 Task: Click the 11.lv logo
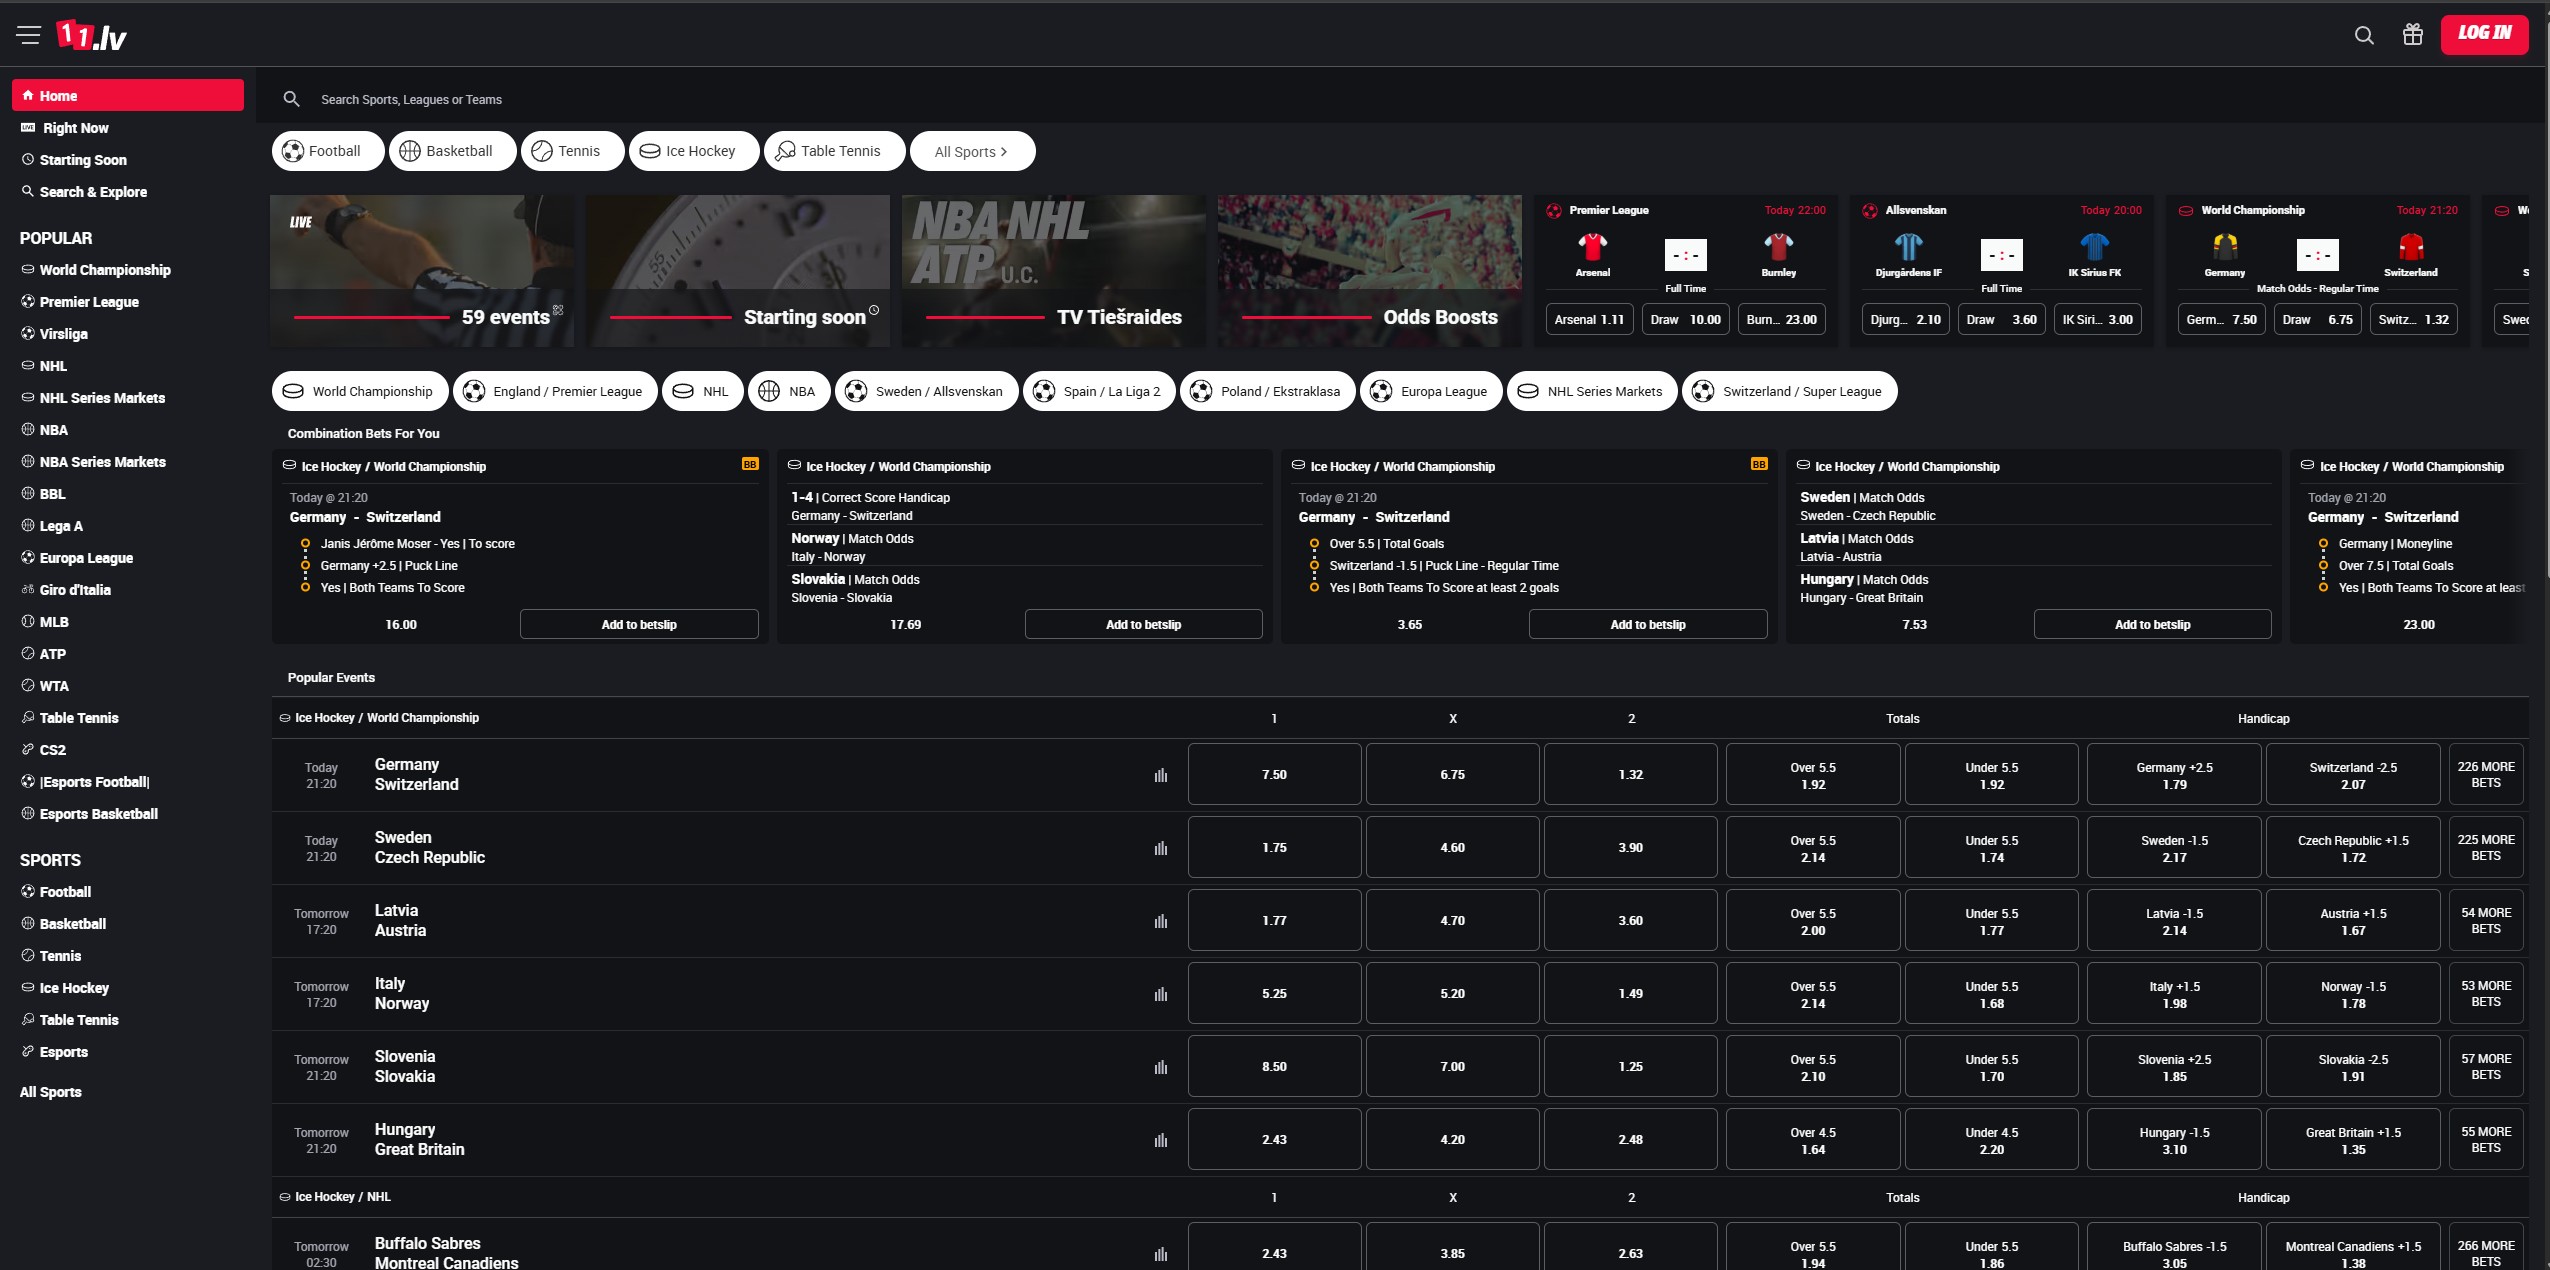tap(91, 36)
